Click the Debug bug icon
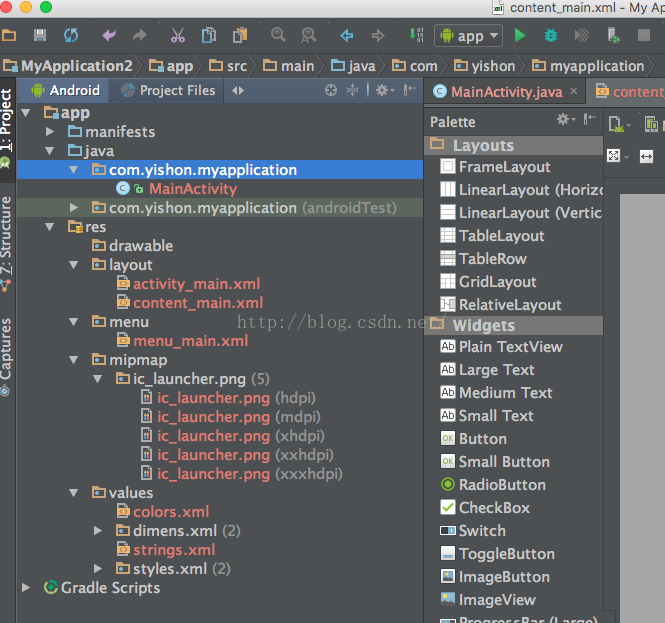This screenshot has width=665, height=623. (x=550, y=35)
